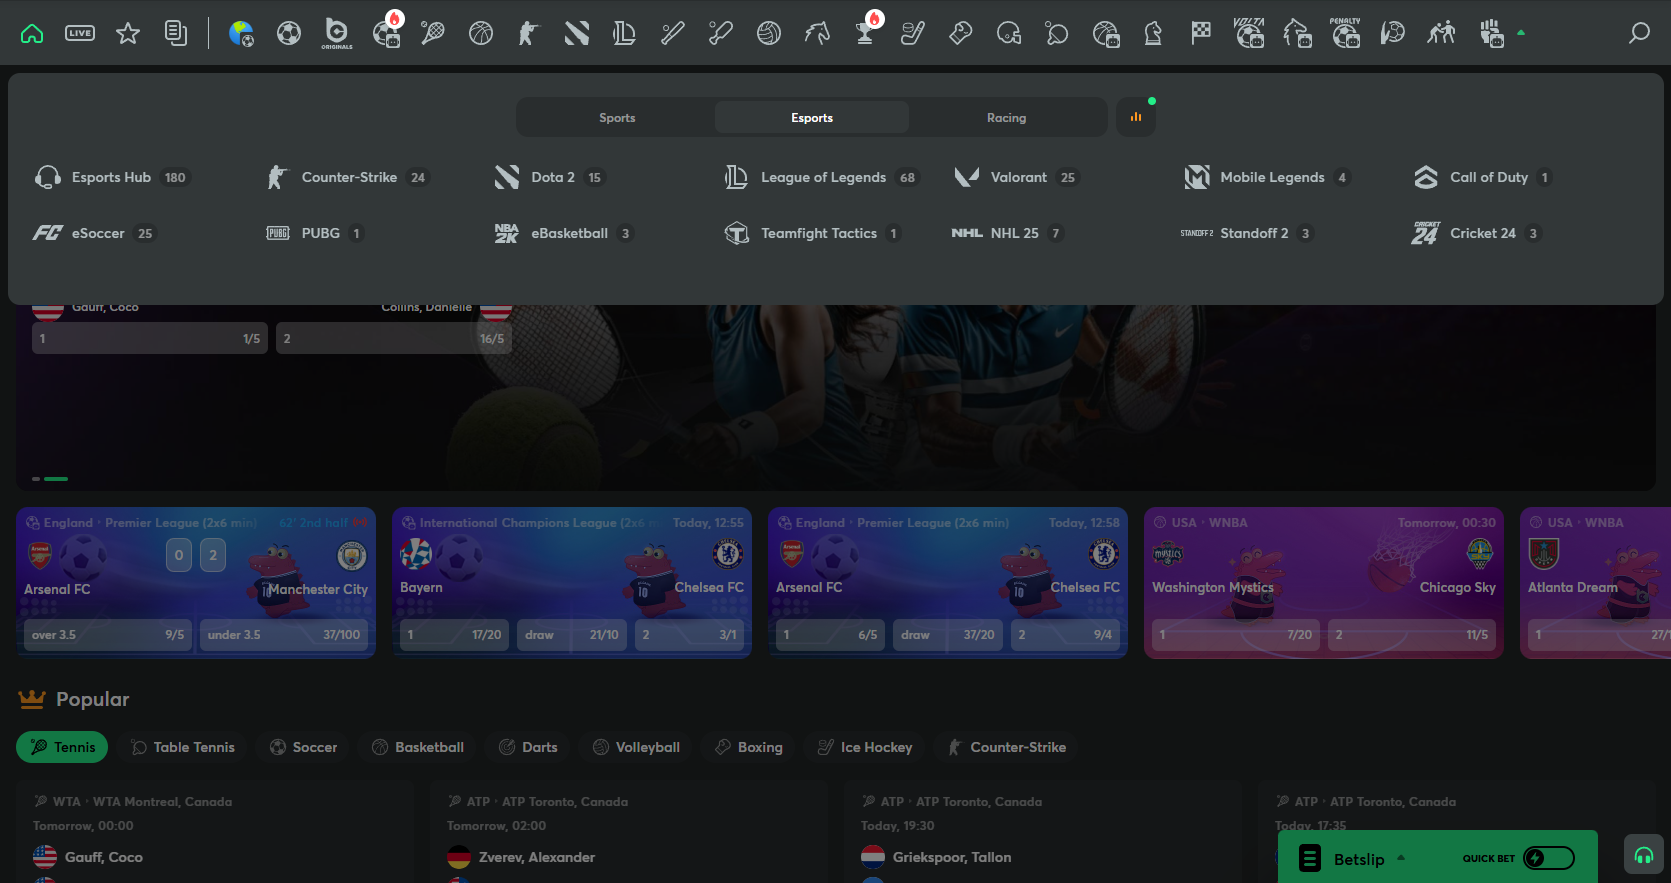The height and width of the screenshot is (883, 1671).
Task: Select the ice hockey stick icon in top bar
Action: point(913,34)
